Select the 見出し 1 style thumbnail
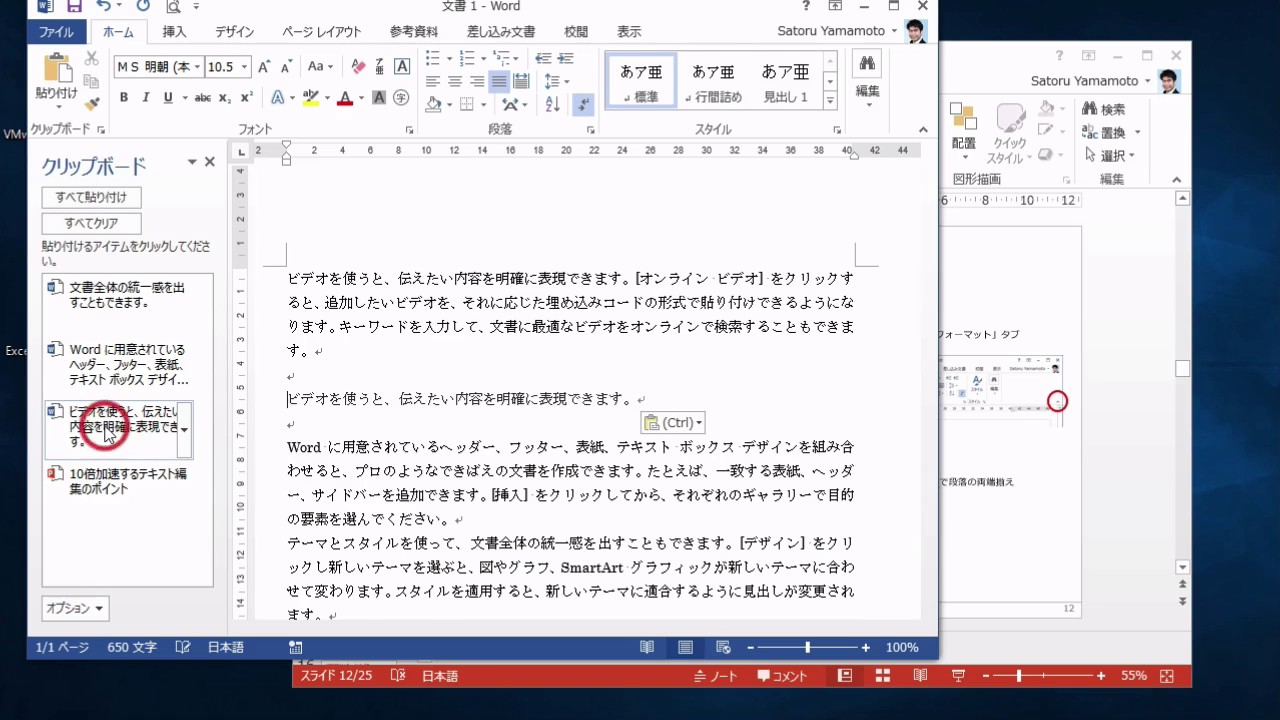 [785, 81]
